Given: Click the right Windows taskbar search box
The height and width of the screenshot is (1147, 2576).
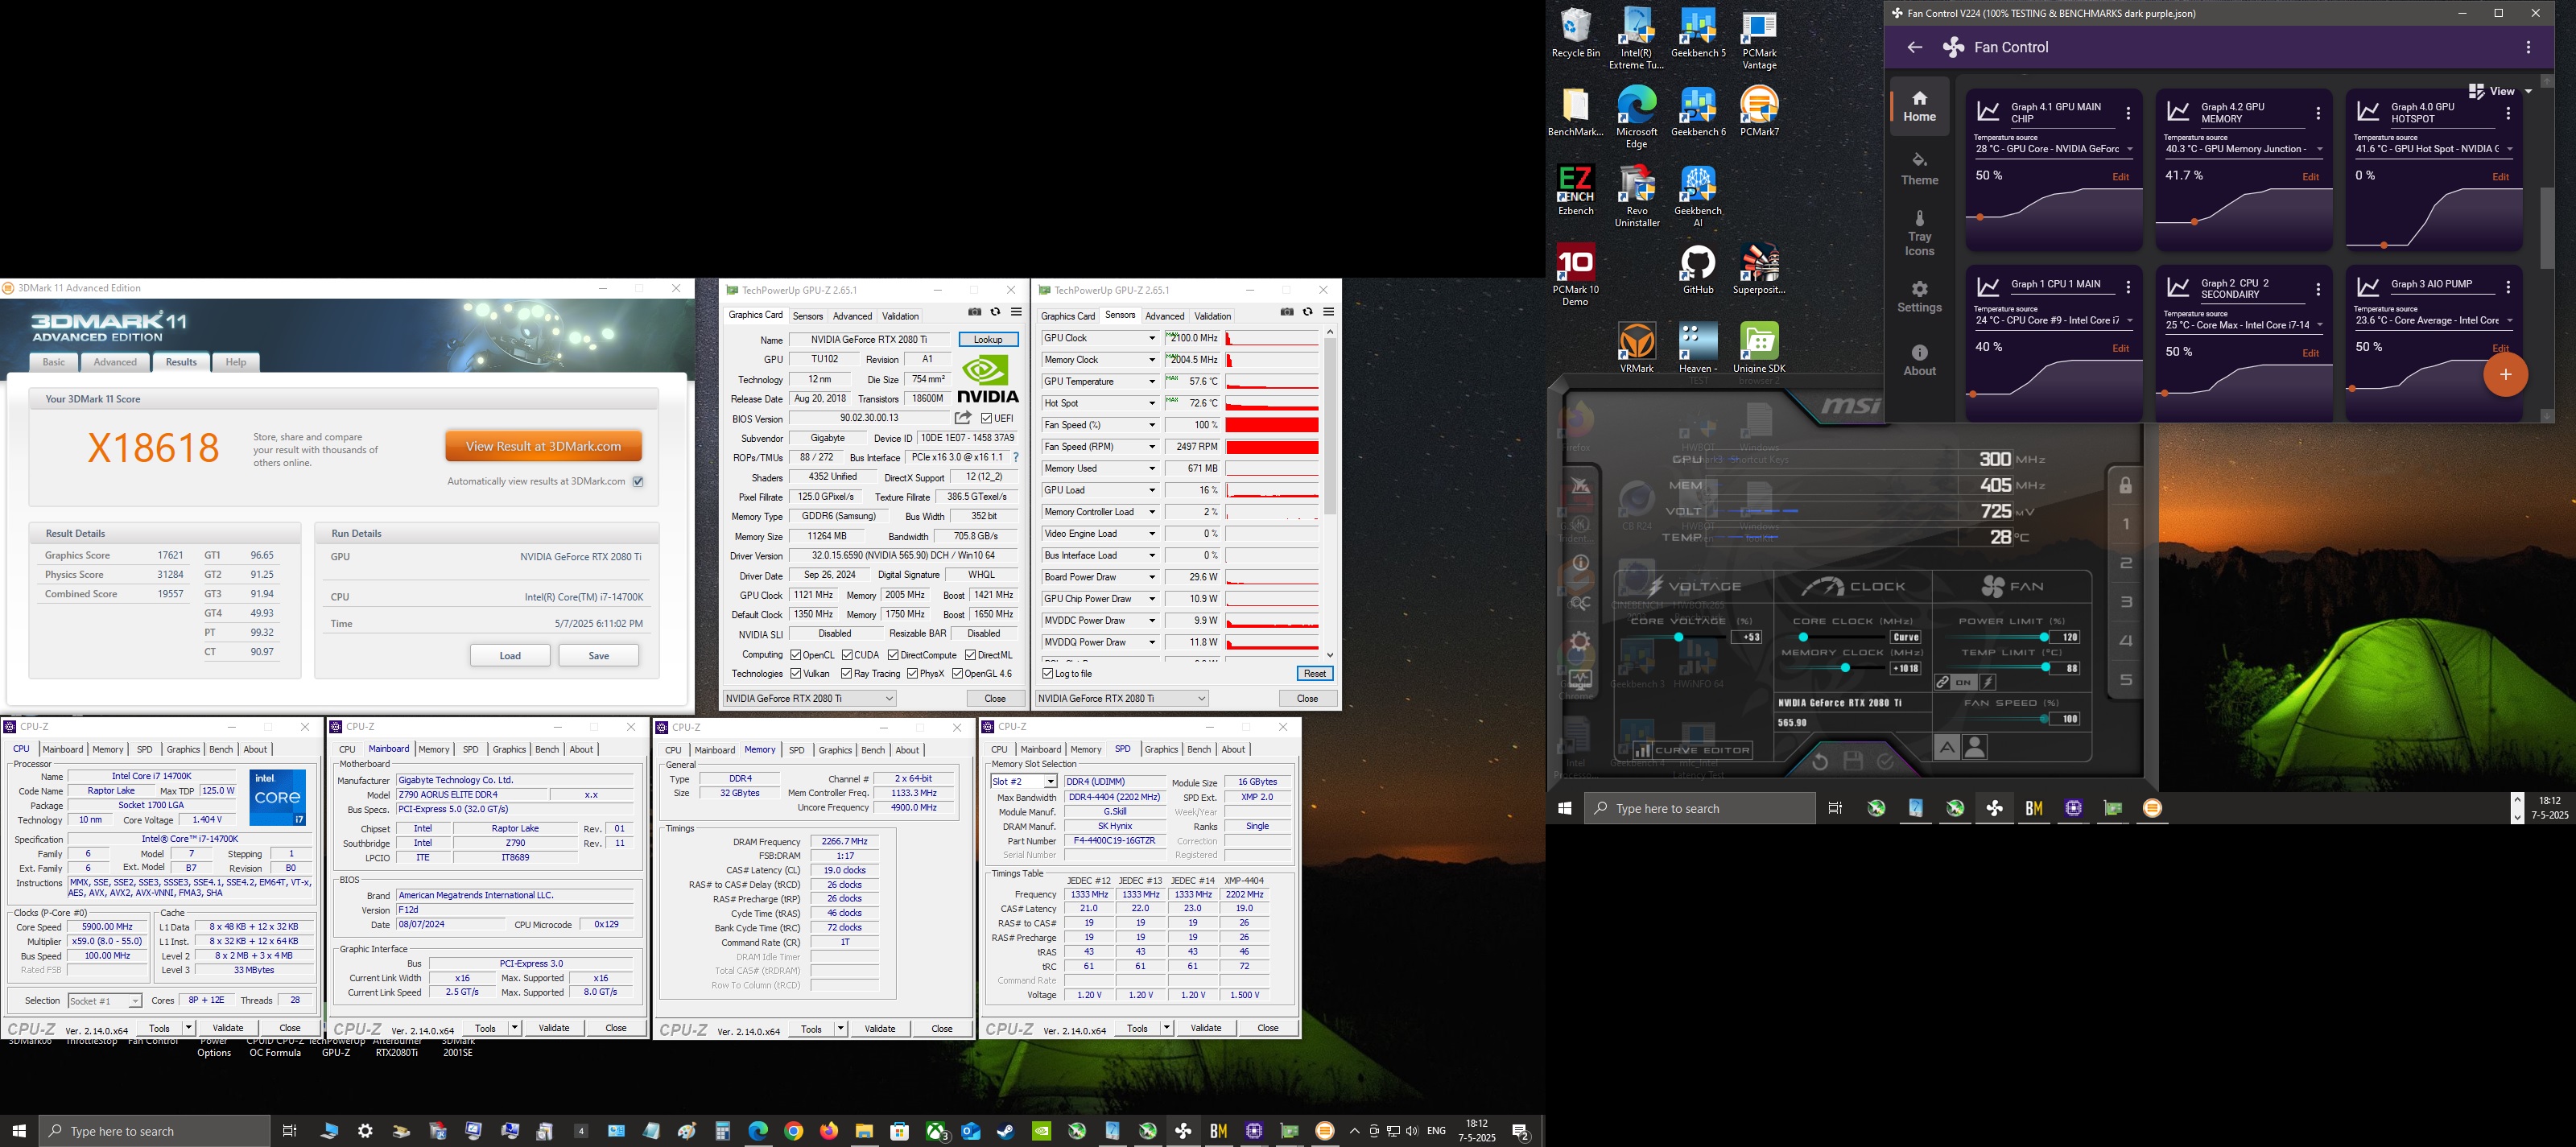Looking at the screenshot, I should pos(1699,808).
